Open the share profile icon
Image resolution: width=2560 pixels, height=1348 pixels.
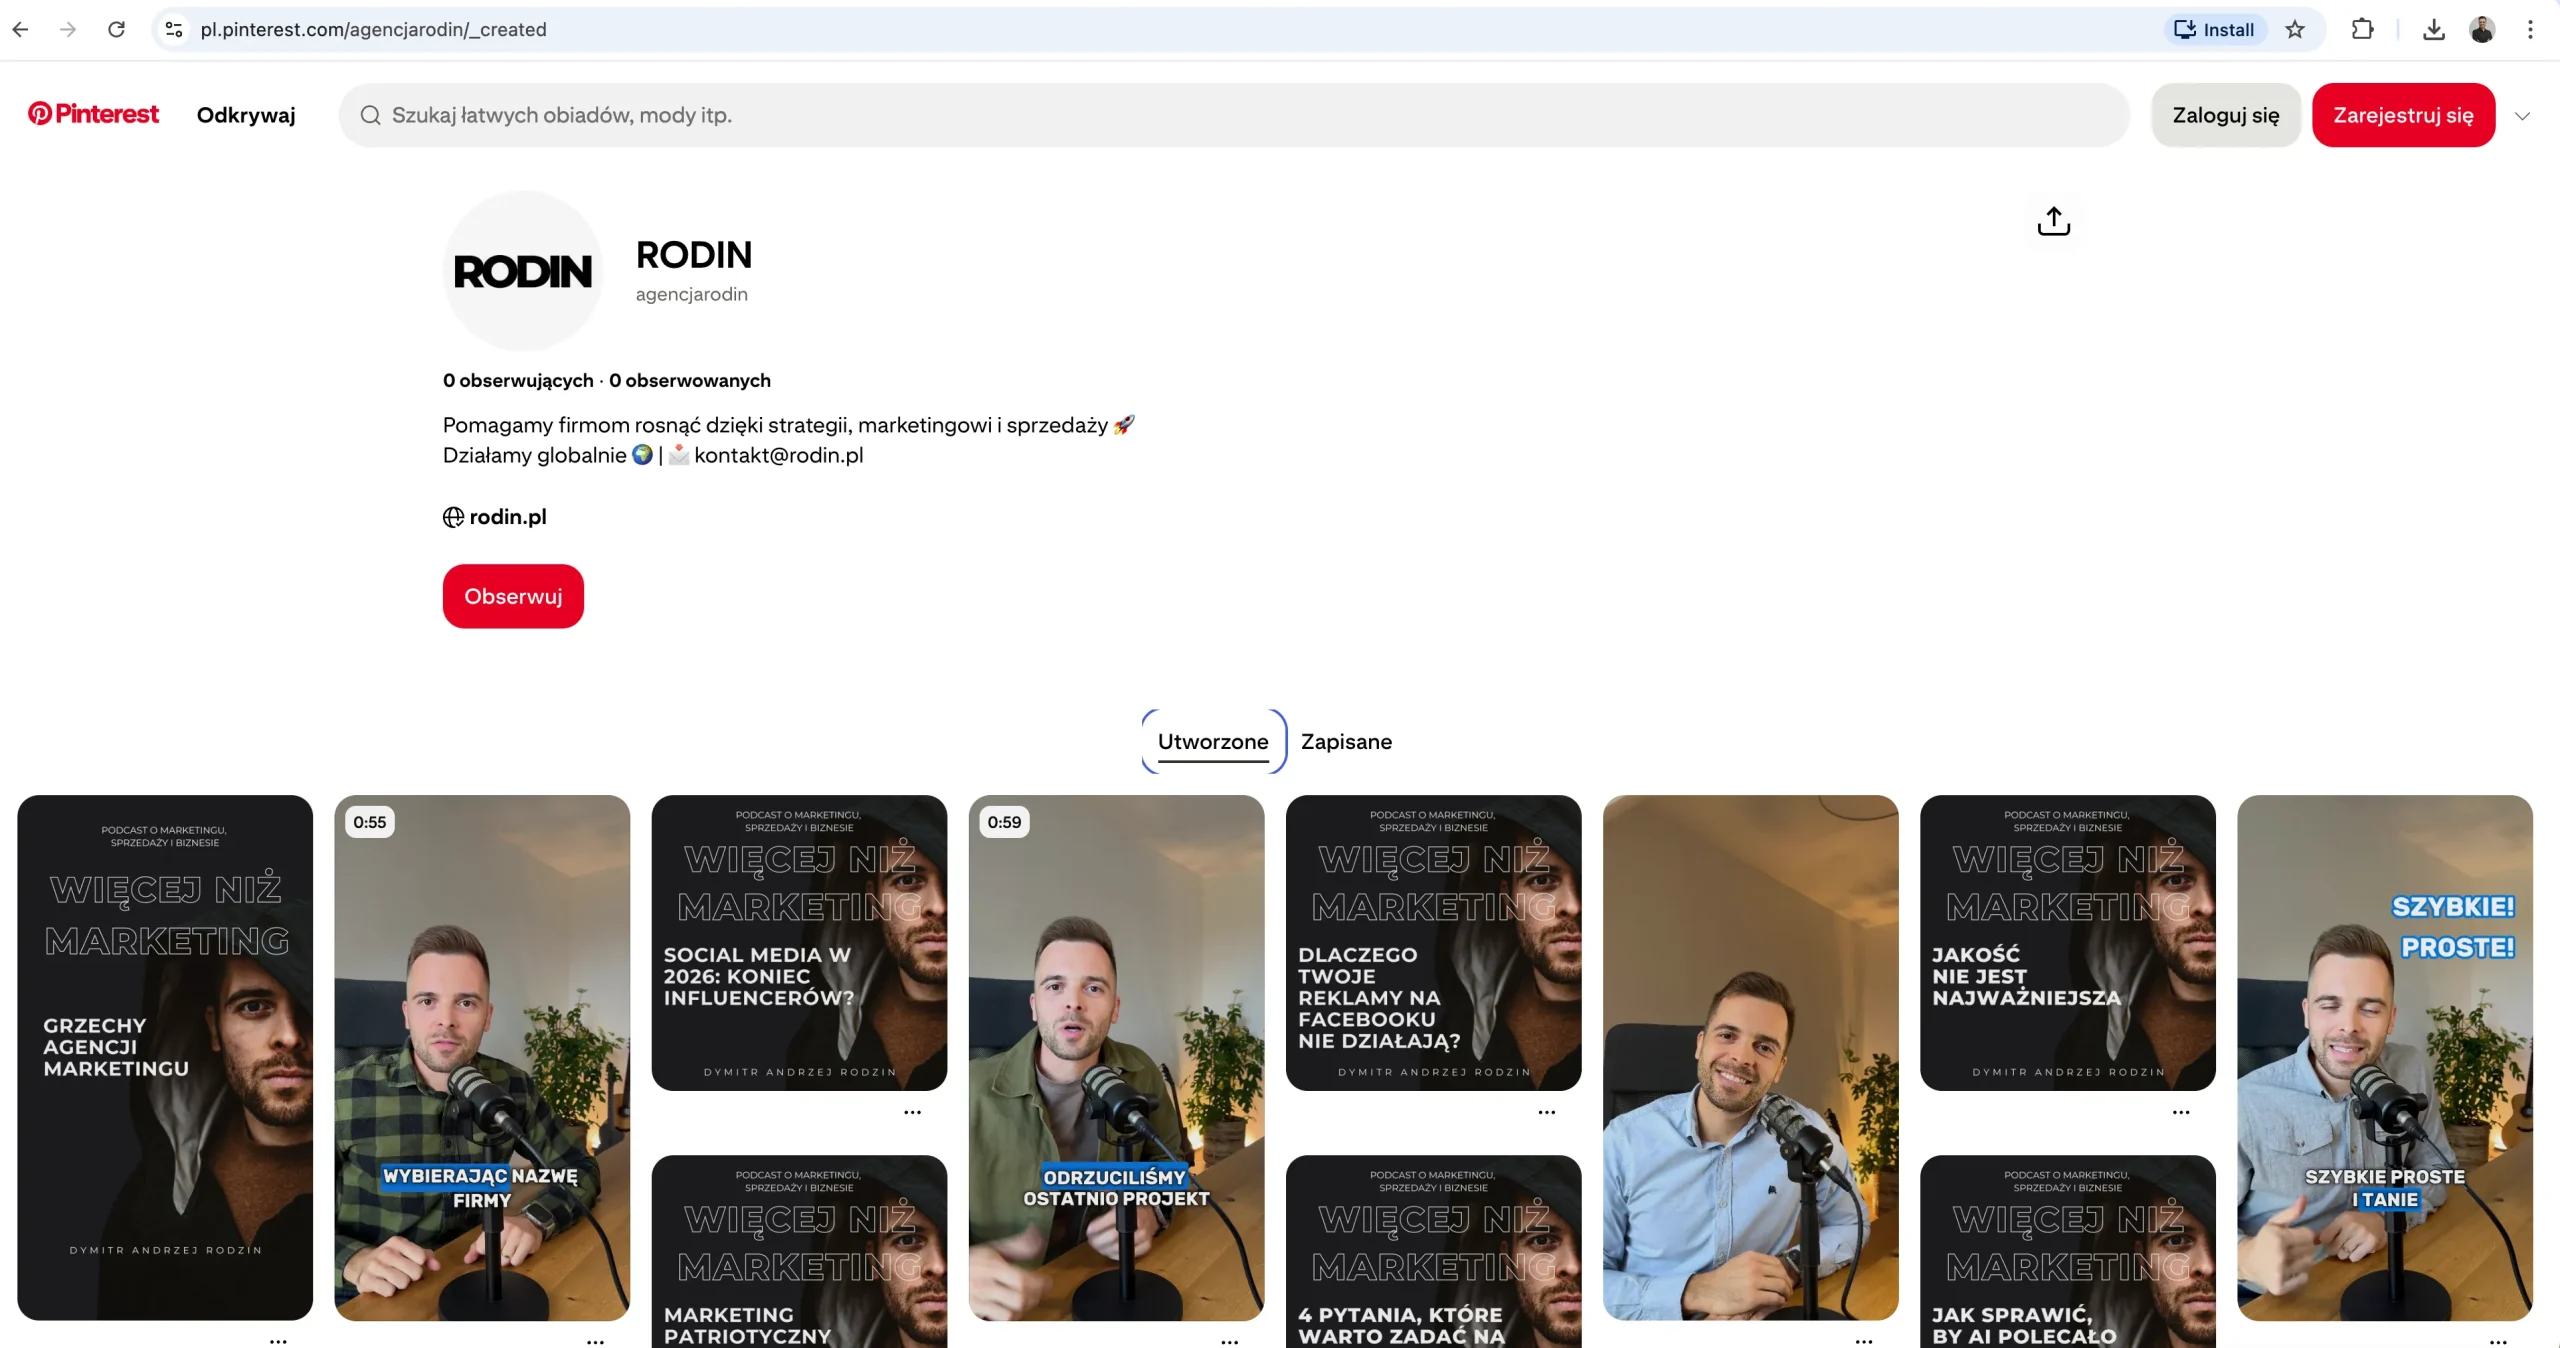click(2052, 221)
